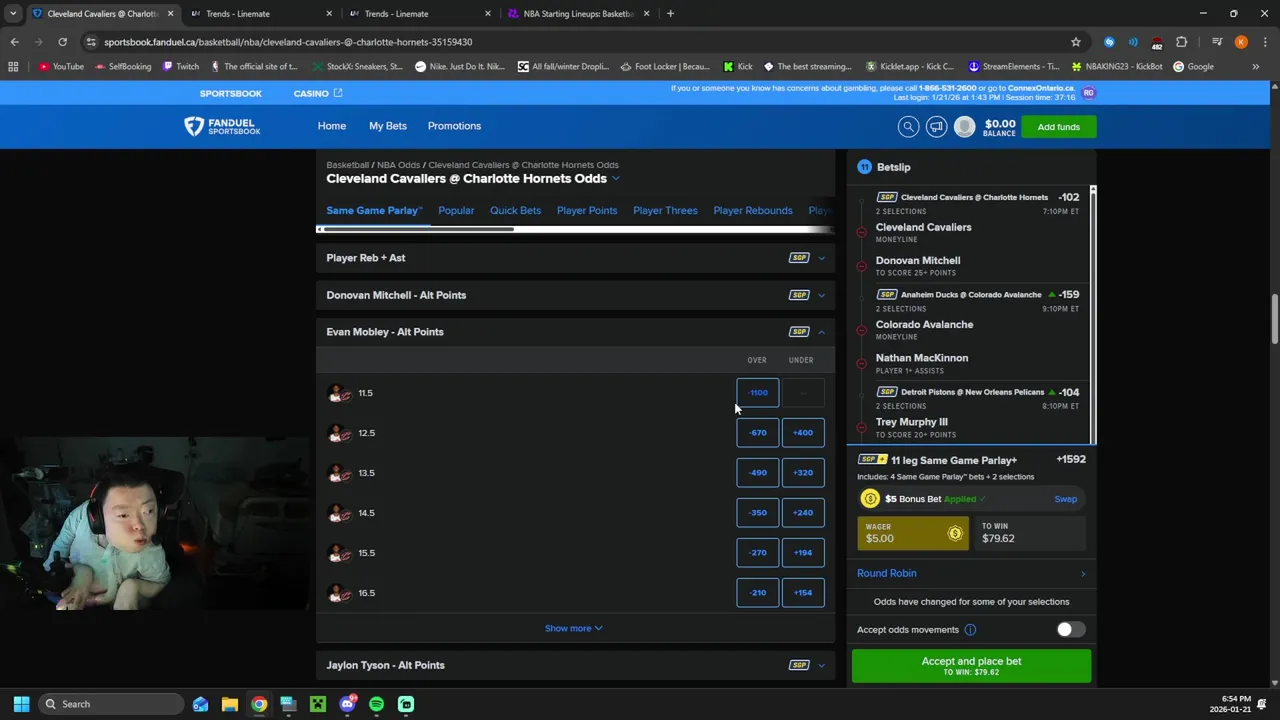Open the Chrome extensions puzzle icon
The width and height of the screenshot is (1280, 720).
(x=1182, y=42)
